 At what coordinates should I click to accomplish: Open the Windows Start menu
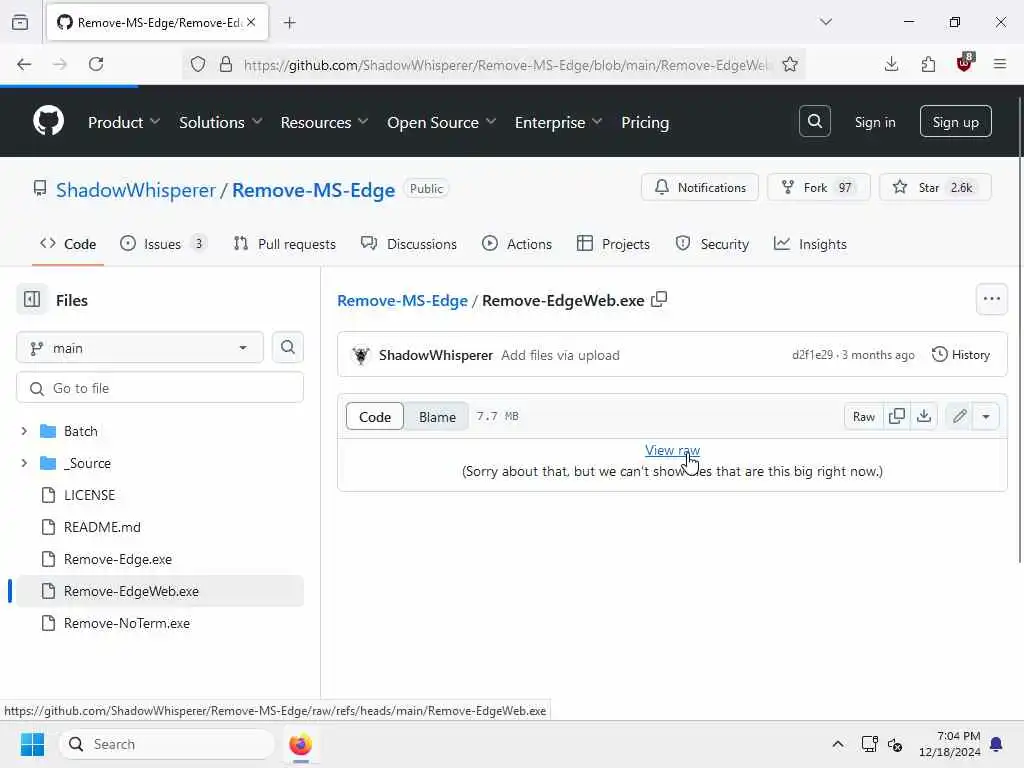coord(32,744)
